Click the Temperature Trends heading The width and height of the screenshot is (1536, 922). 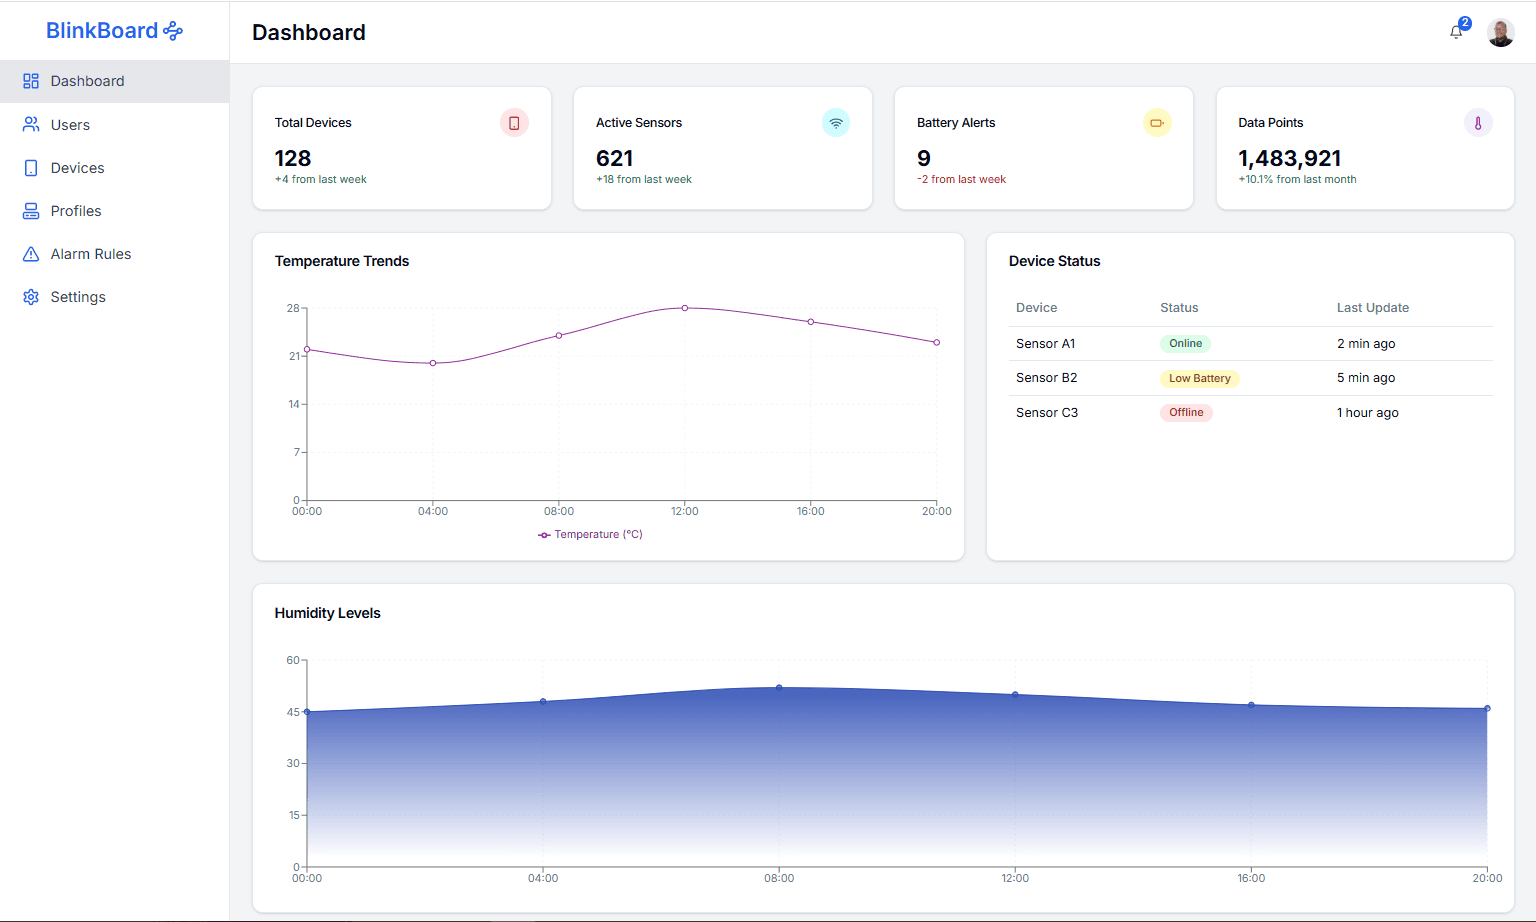pyautogui.click(x=342, y=261)
